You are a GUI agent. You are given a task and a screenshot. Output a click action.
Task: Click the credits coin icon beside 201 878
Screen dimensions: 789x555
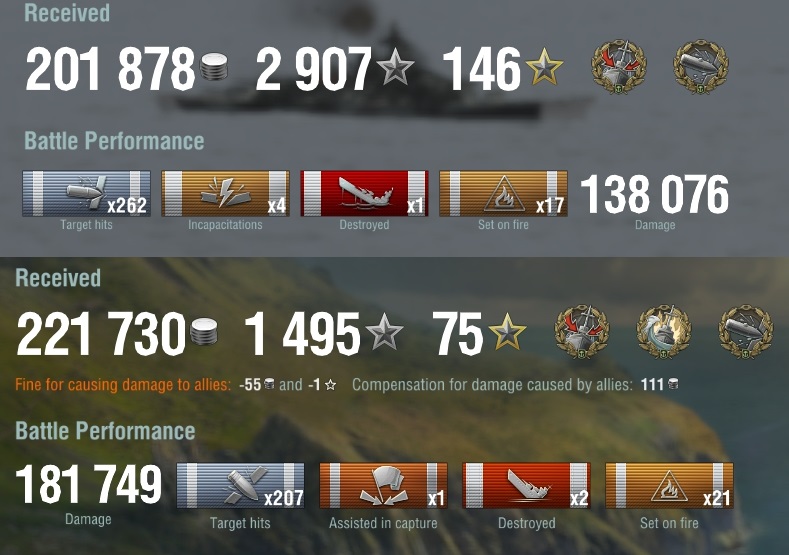[214, 68]
